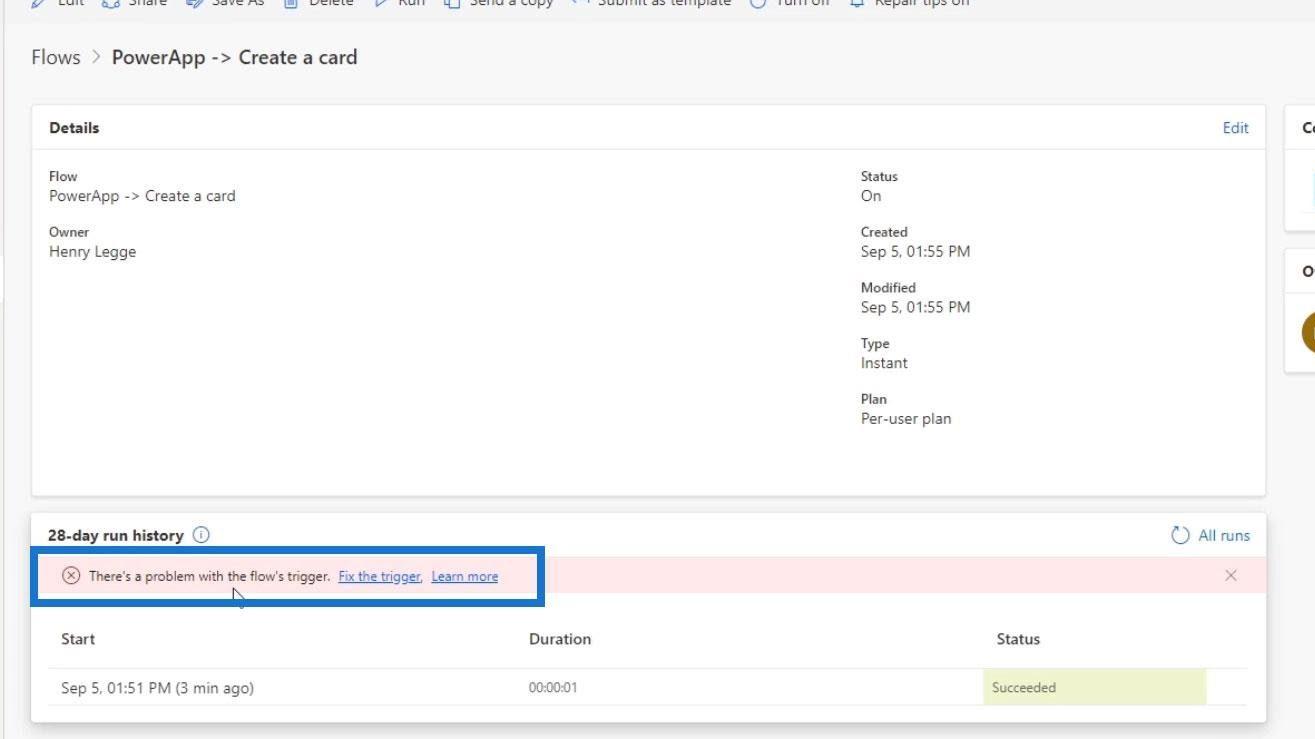Click the 00:00:01 duration value
This screenshot has height=739, width=1315.
553,688
